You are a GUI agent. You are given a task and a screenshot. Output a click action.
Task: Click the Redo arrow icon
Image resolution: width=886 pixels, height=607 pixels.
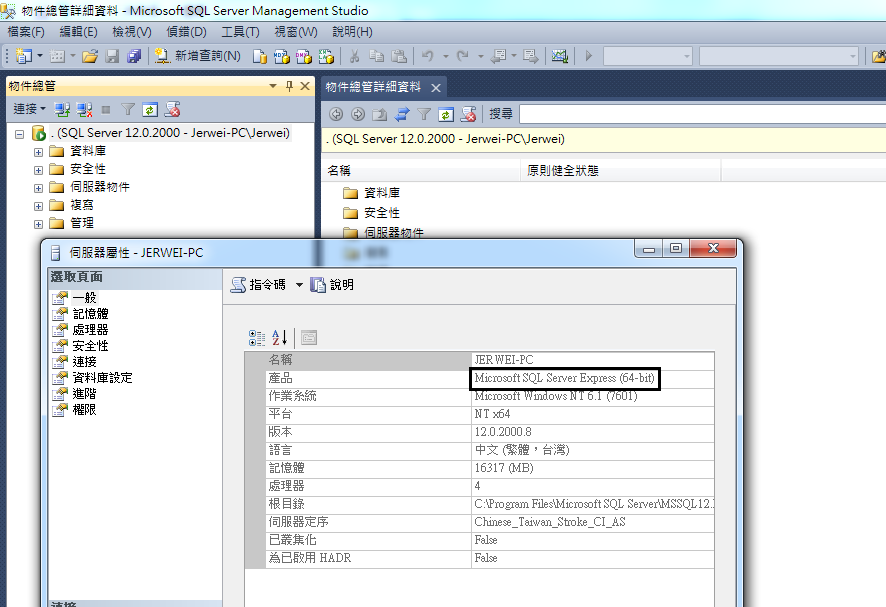(x=463, y=56)
